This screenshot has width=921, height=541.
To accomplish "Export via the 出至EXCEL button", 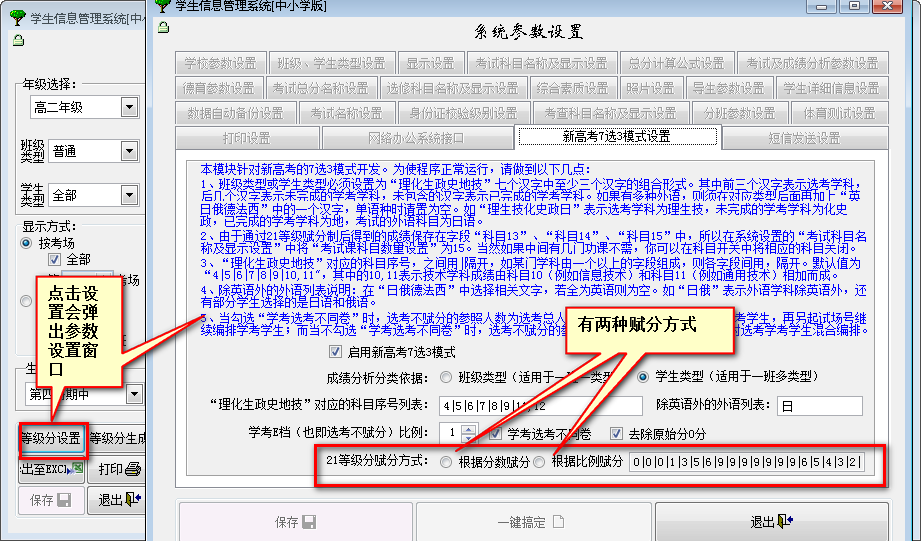I will 51,469.
